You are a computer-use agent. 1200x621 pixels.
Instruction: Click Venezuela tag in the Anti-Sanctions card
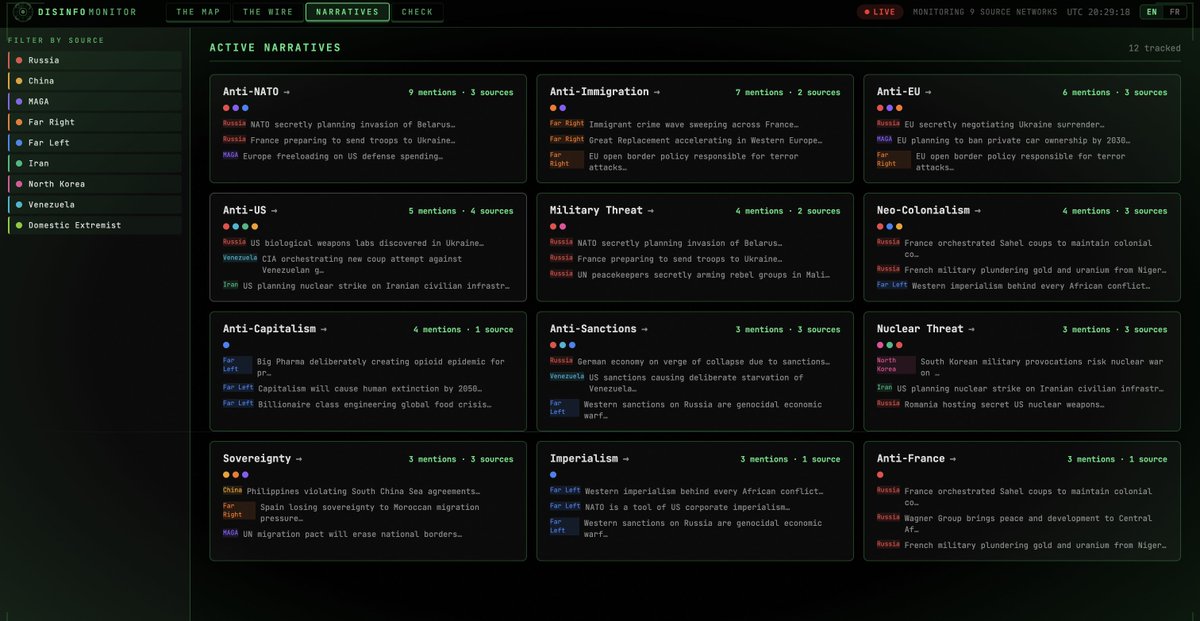coord(567,377)
